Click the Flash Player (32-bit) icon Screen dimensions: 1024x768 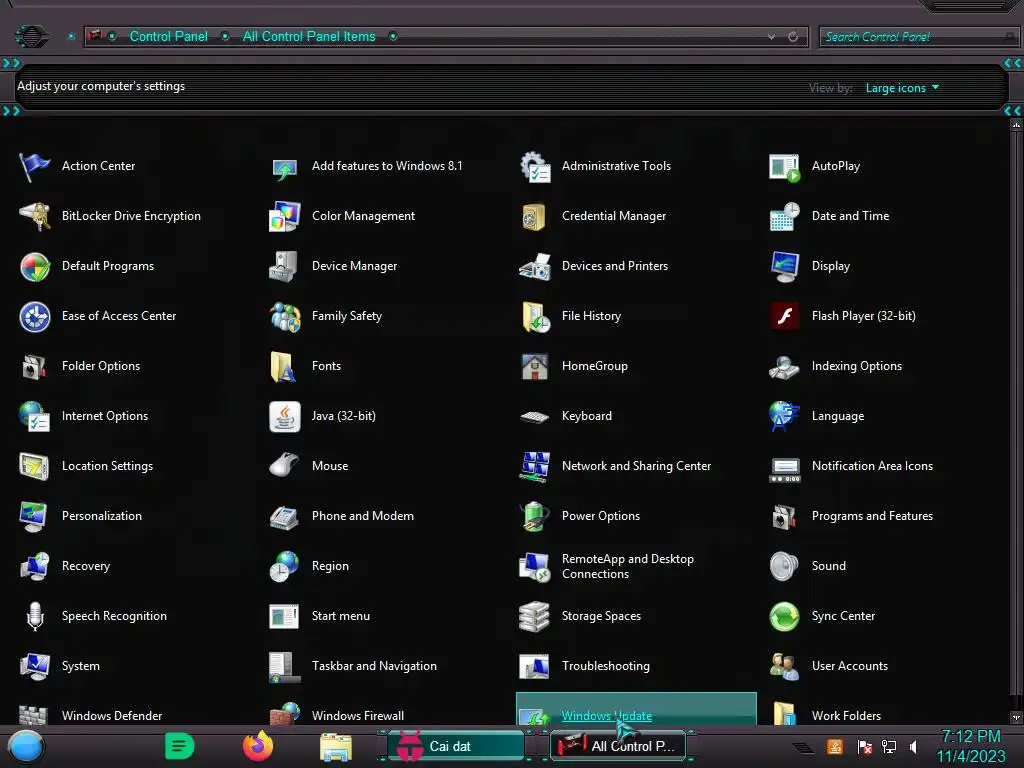pos(784,317)
